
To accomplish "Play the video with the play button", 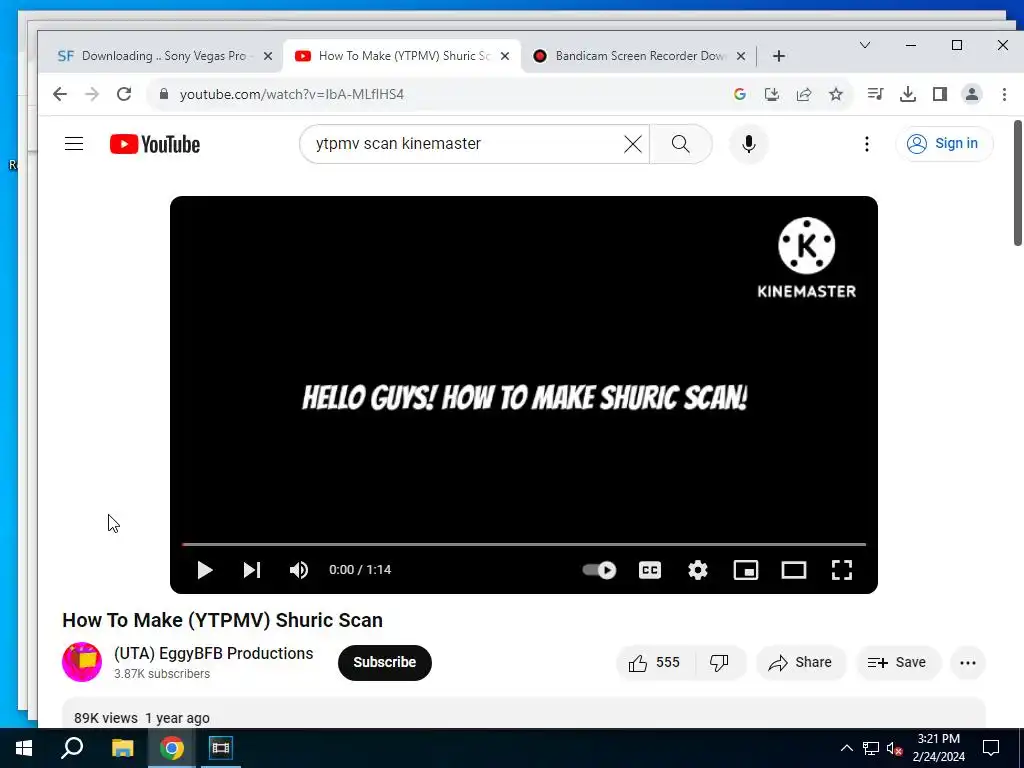I will click(x=204, y=570).
